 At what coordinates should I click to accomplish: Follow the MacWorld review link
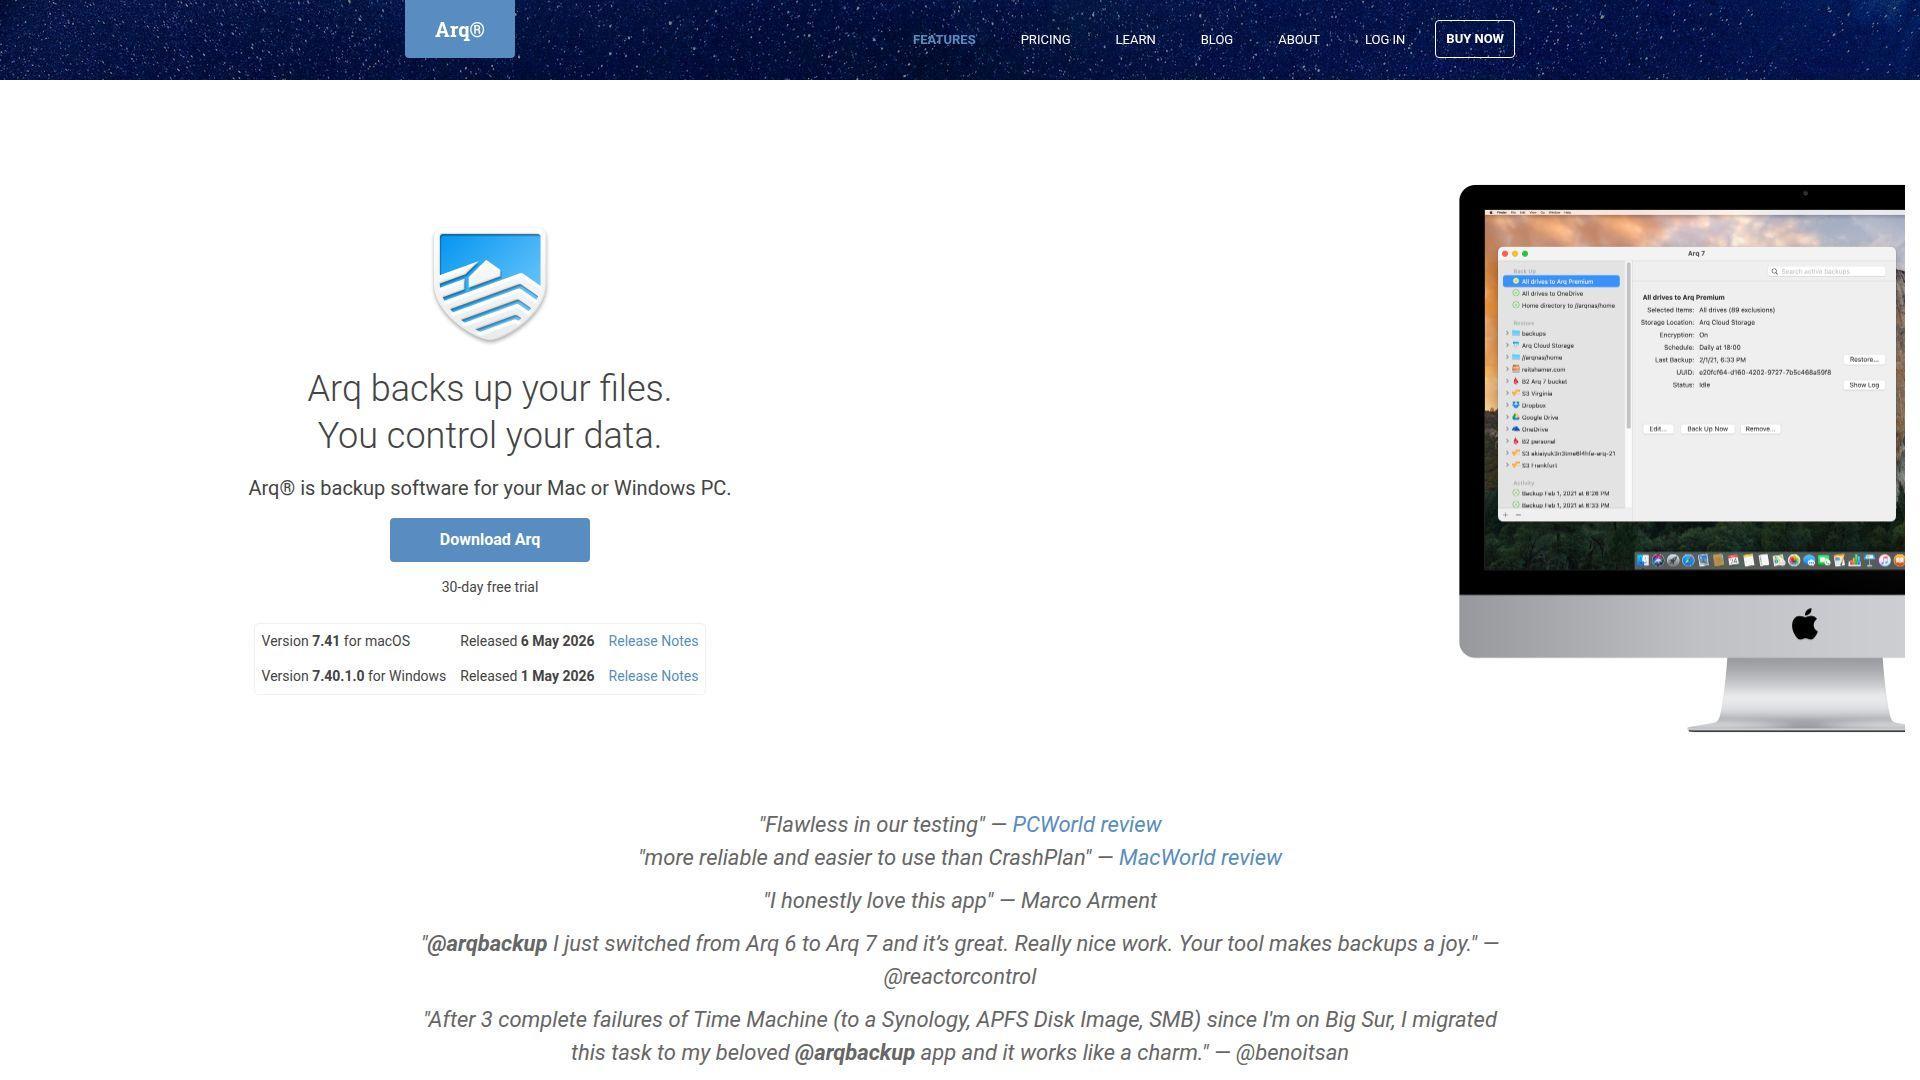[1200, 858]
